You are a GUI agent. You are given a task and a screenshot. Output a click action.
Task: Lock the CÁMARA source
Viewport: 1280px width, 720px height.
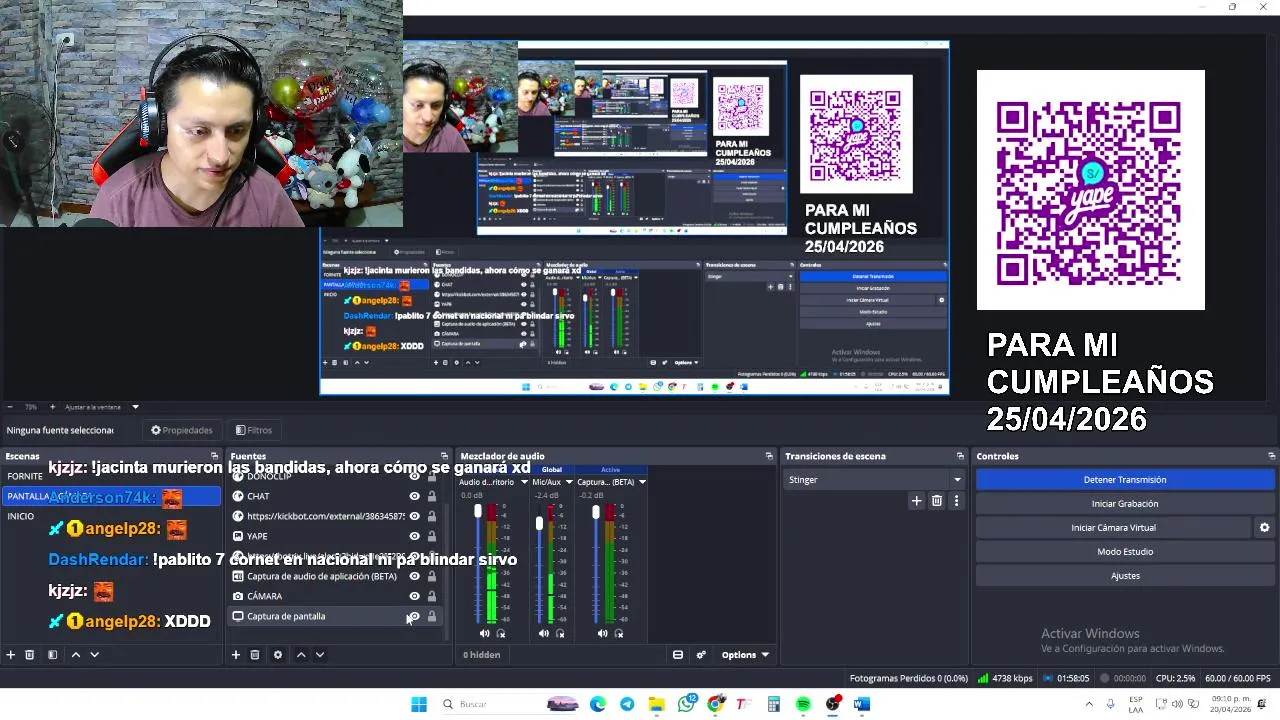point(432,596)
